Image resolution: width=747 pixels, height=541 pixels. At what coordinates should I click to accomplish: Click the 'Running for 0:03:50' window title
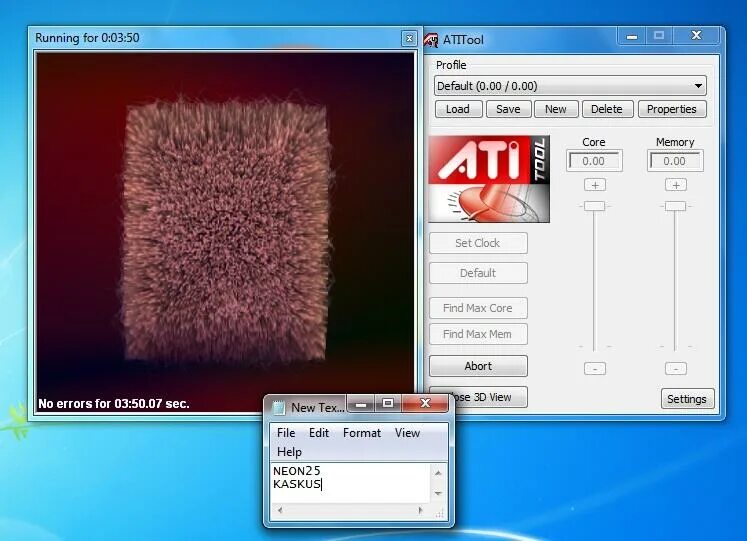pos(87,38)
